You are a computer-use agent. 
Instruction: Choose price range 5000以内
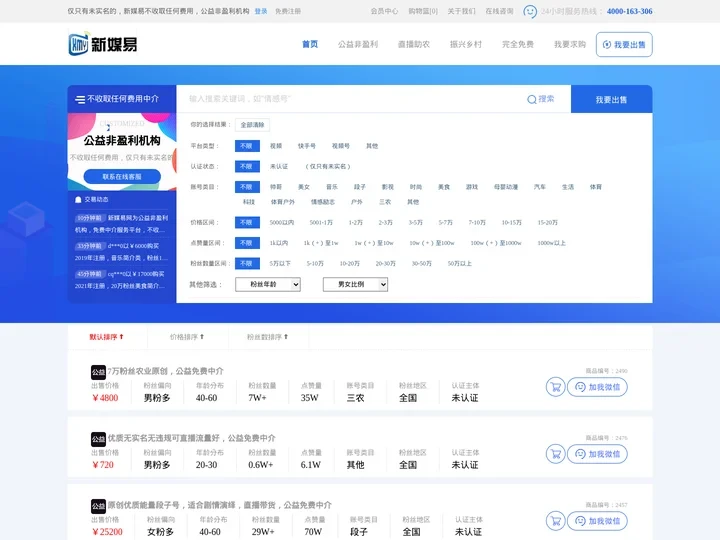click(x=281, y=222)
